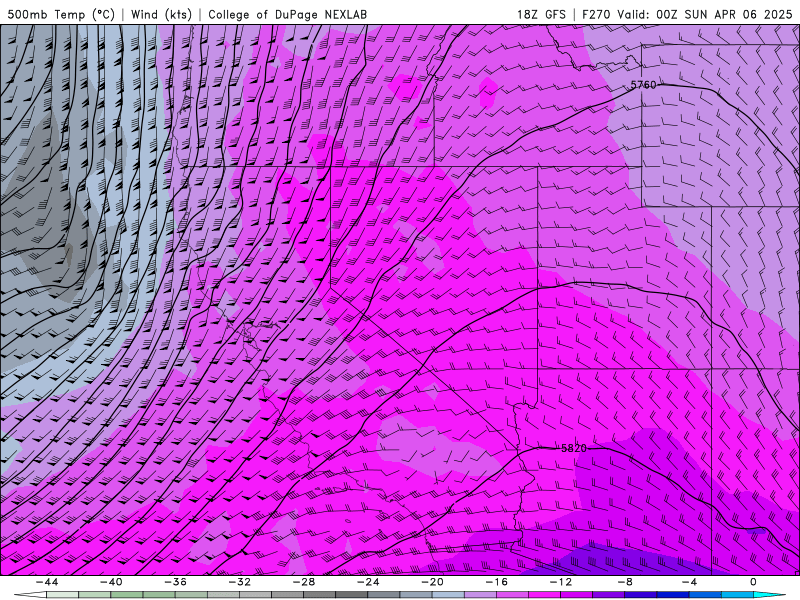Click the 5820 height contour label
This screenshot has height=600, width=800.
(x=573, y=448)
